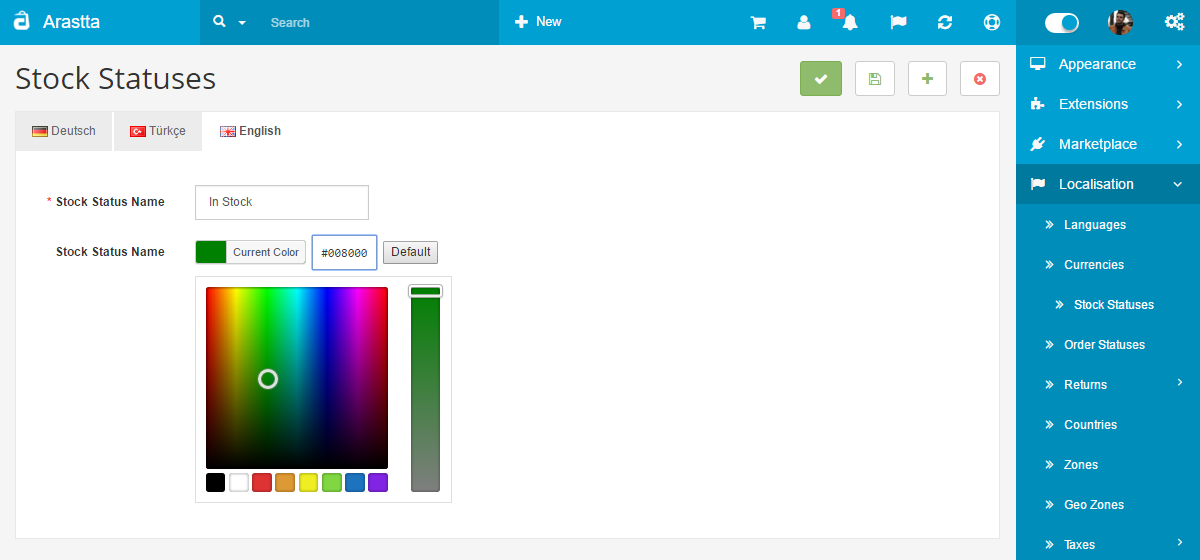Click the Stock Status Name text field
This screenshot has height=560, width=1200.
[281, 202]
